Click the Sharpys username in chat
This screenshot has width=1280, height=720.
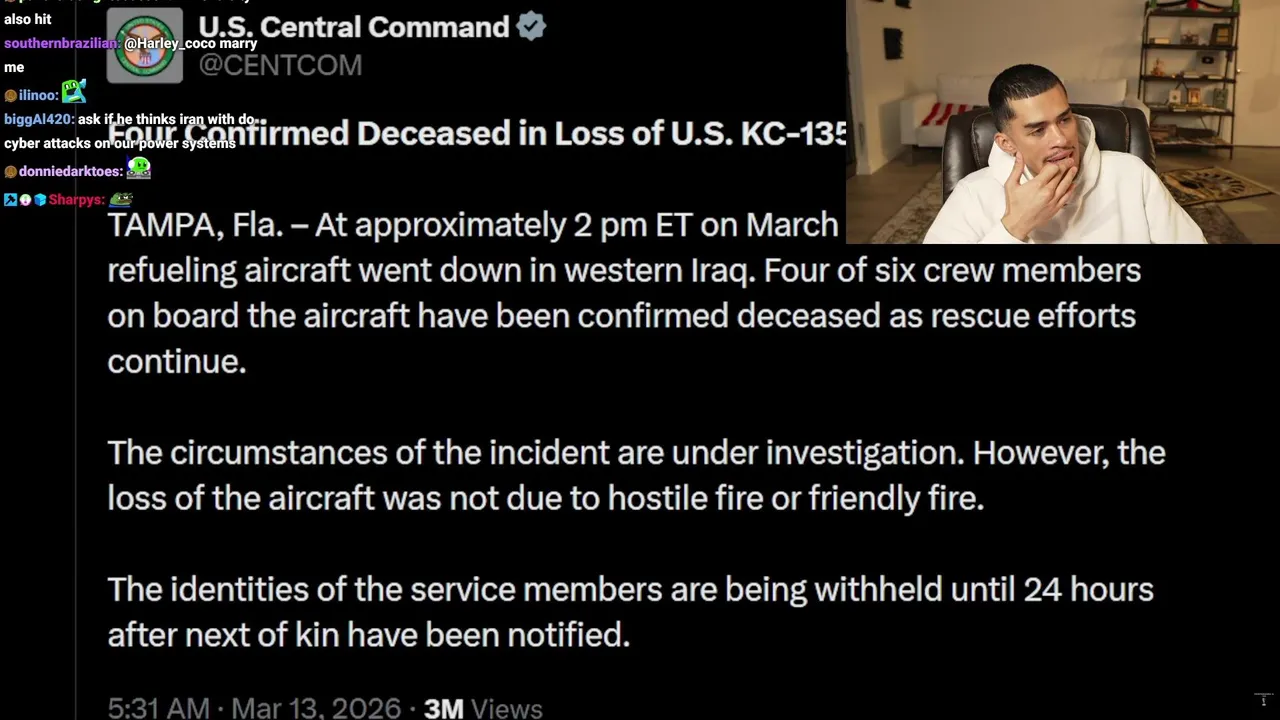76,200
